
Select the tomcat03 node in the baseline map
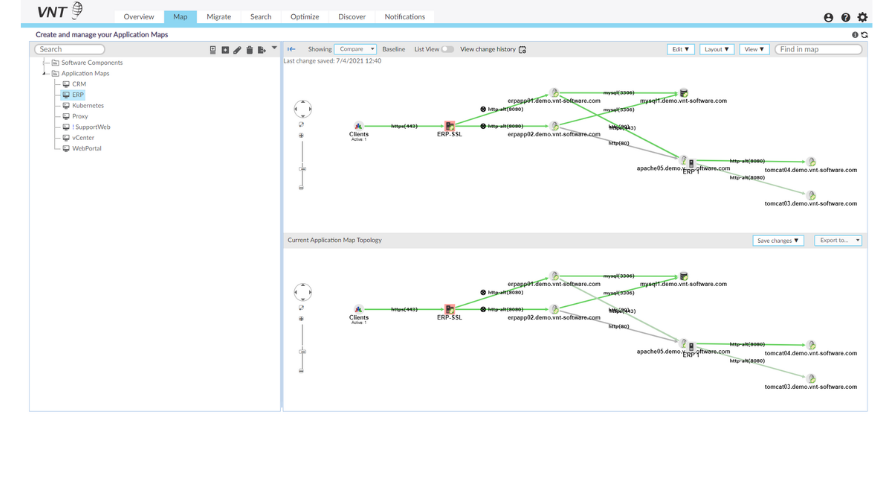812,195
